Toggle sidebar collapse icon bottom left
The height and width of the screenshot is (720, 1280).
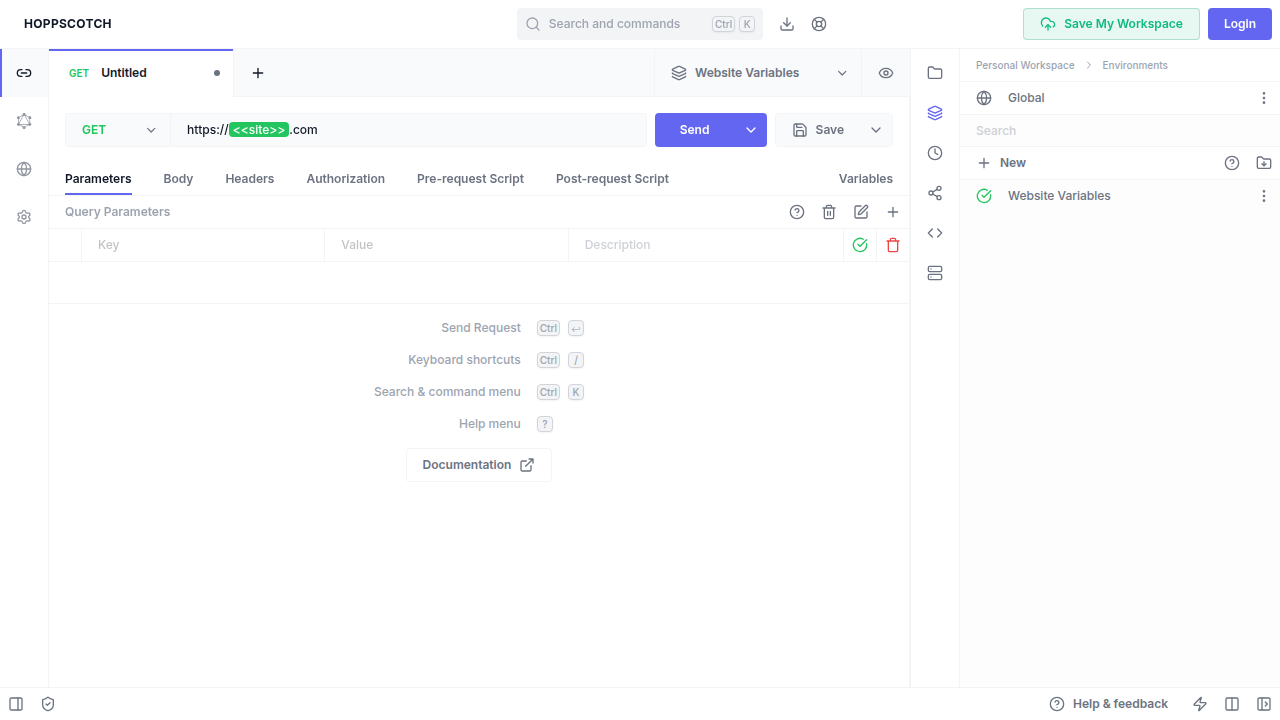click(x=16, y=704)
